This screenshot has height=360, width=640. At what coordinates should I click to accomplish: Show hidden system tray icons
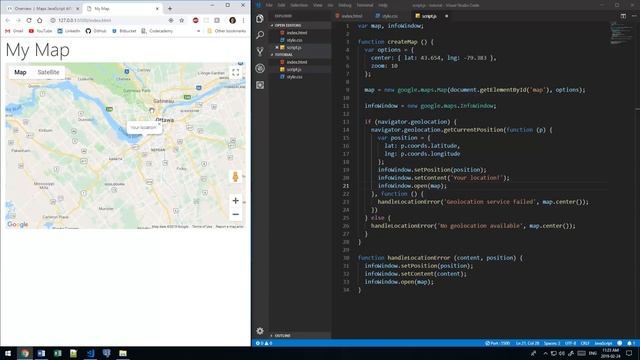click(x=545, y=353)
